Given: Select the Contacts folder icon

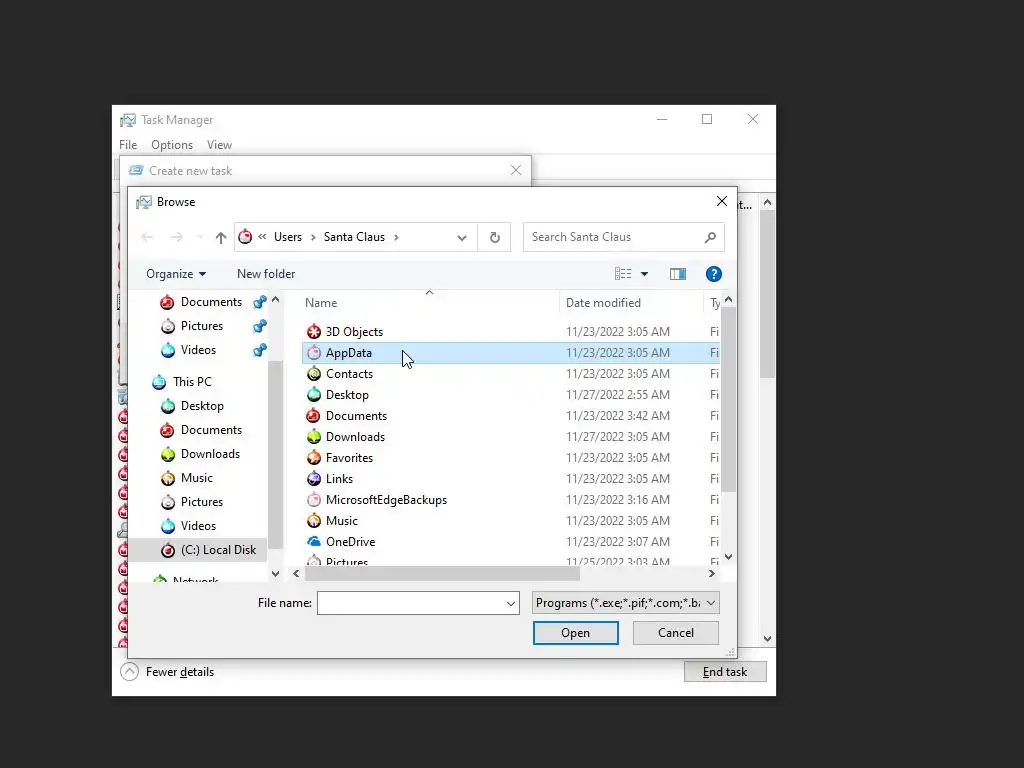Looking at the screenshot, I should (x=314, y=373).
